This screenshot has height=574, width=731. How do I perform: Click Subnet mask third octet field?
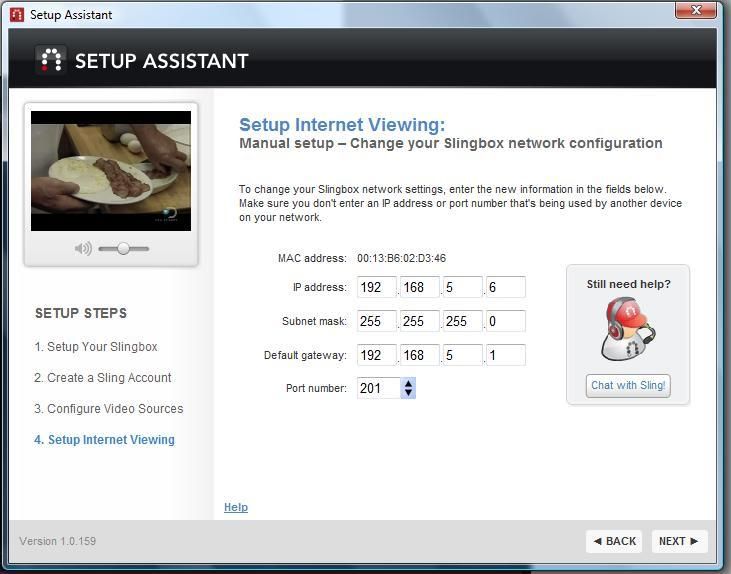tap(462, 321)
